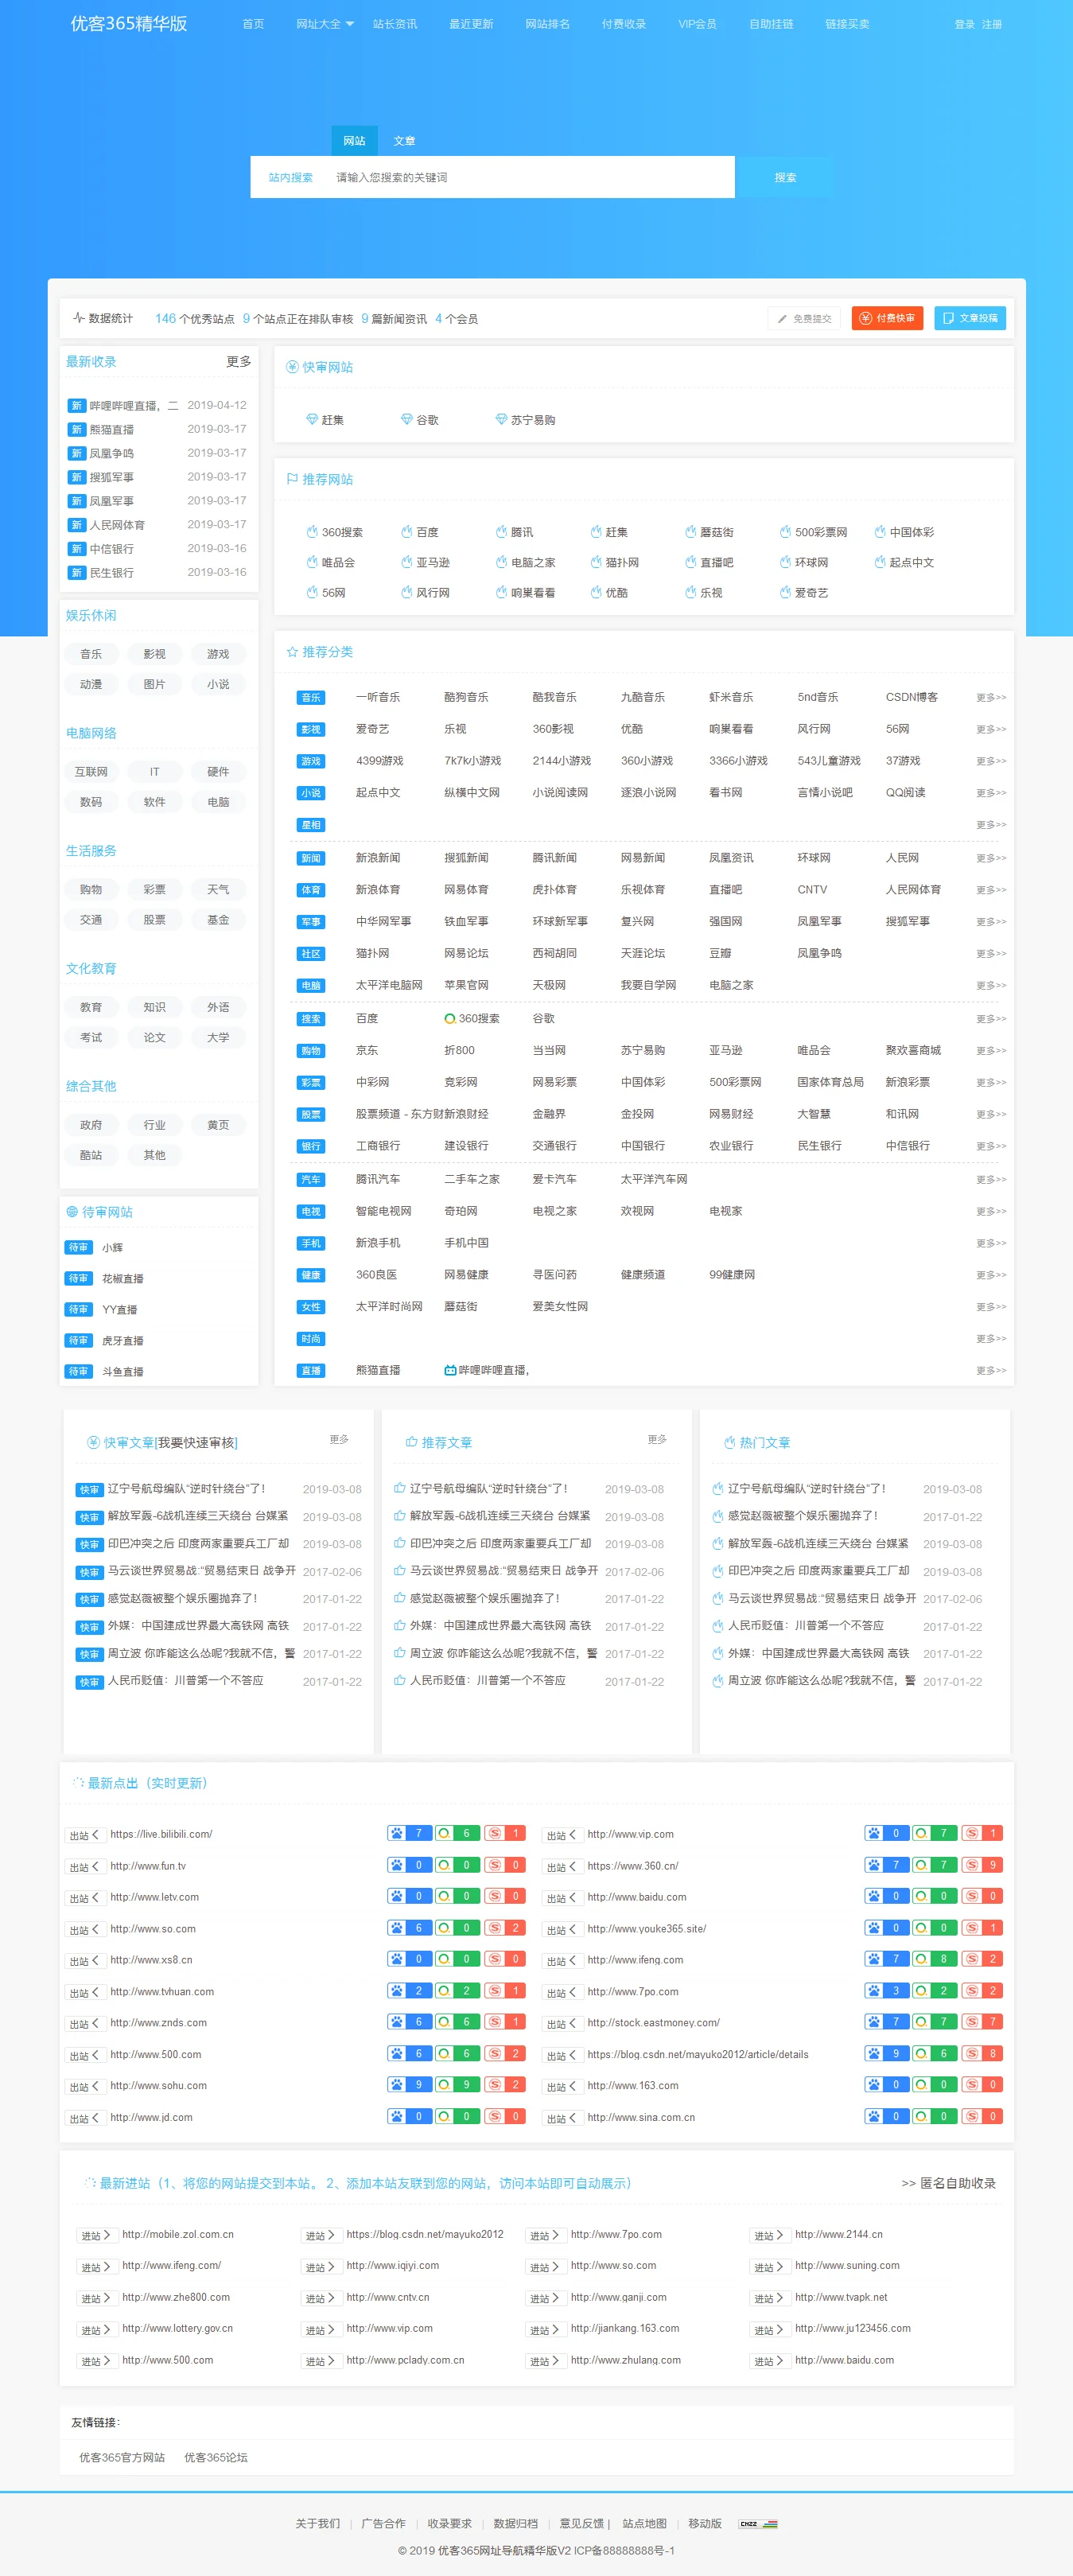Click the 影视 category badge in 推荐分类

[311, 730]
